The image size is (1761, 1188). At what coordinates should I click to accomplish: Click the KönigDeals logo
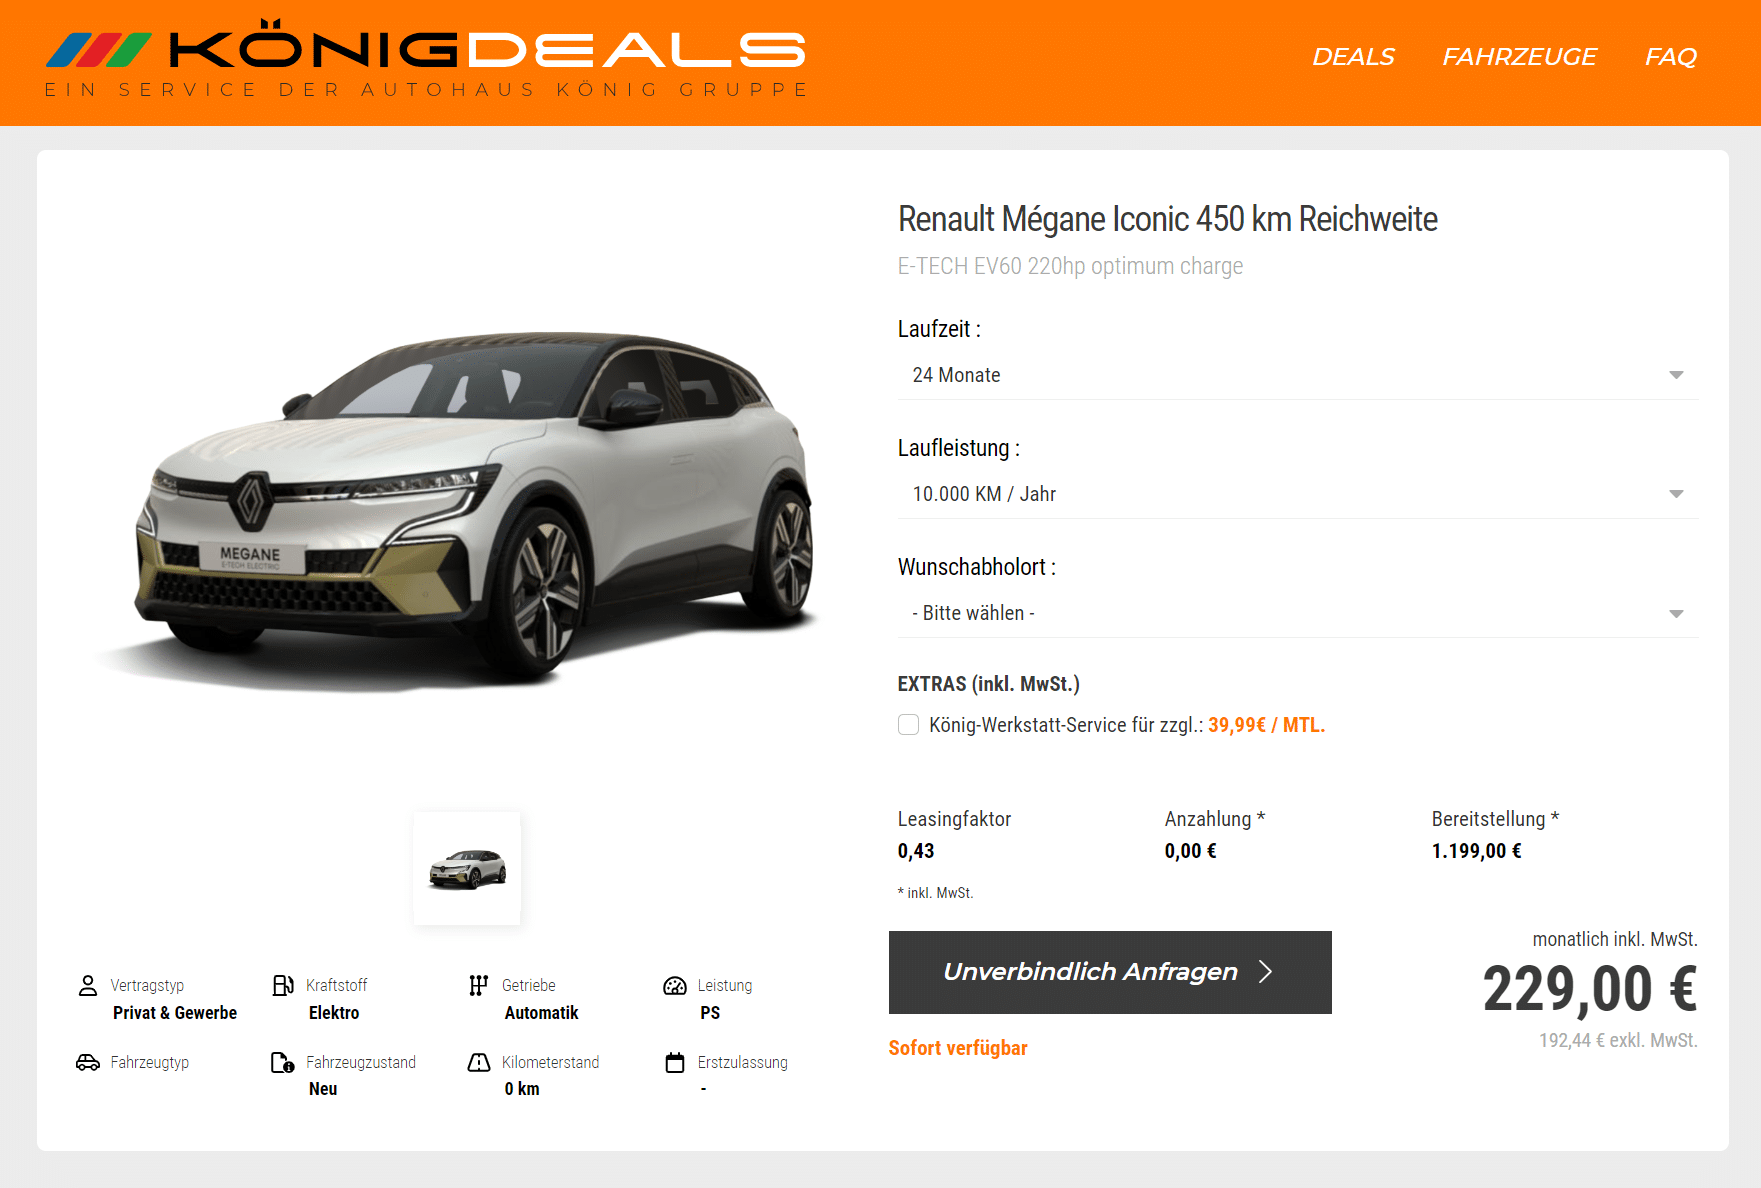point(427,58)
